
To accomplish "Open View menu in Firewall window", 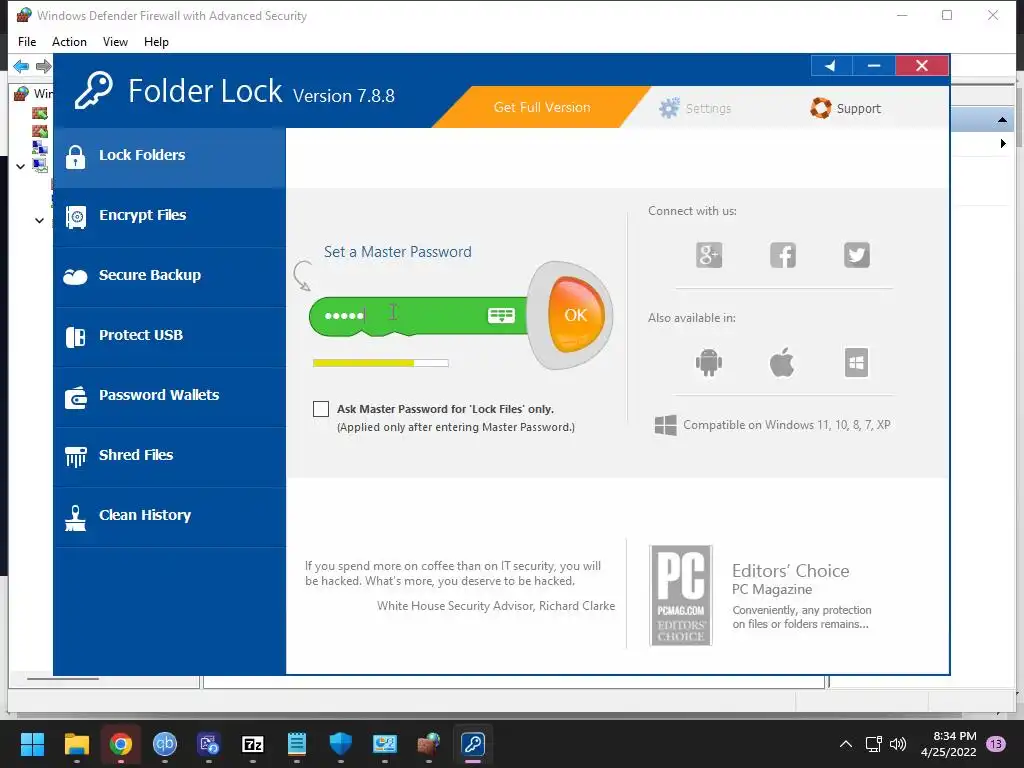I will pyautogui.click(x=115, y=42).
